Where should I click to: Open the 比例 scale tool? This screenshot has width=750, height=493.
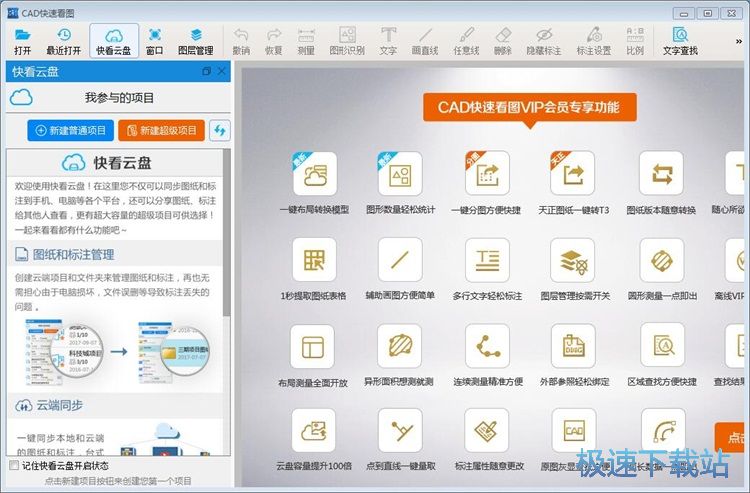(x=635, y=41)
